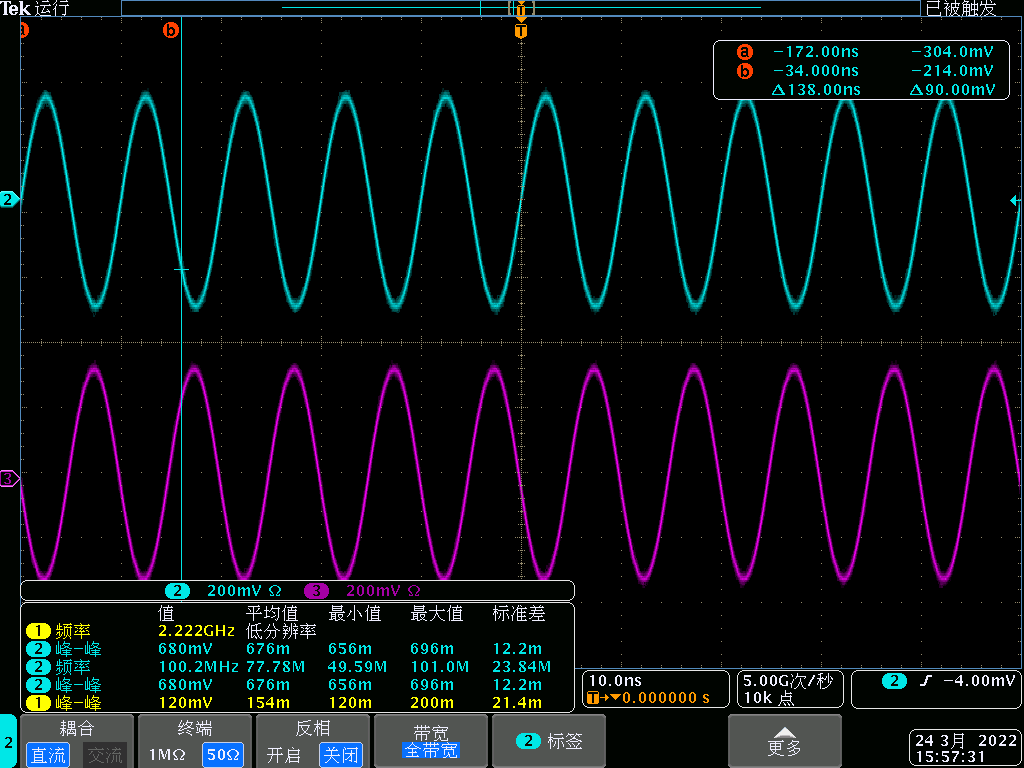Click the 低分辨率 low resolution note
Image resolution: width=1024 pixels, height=768 pixels.
coord(281,631)
